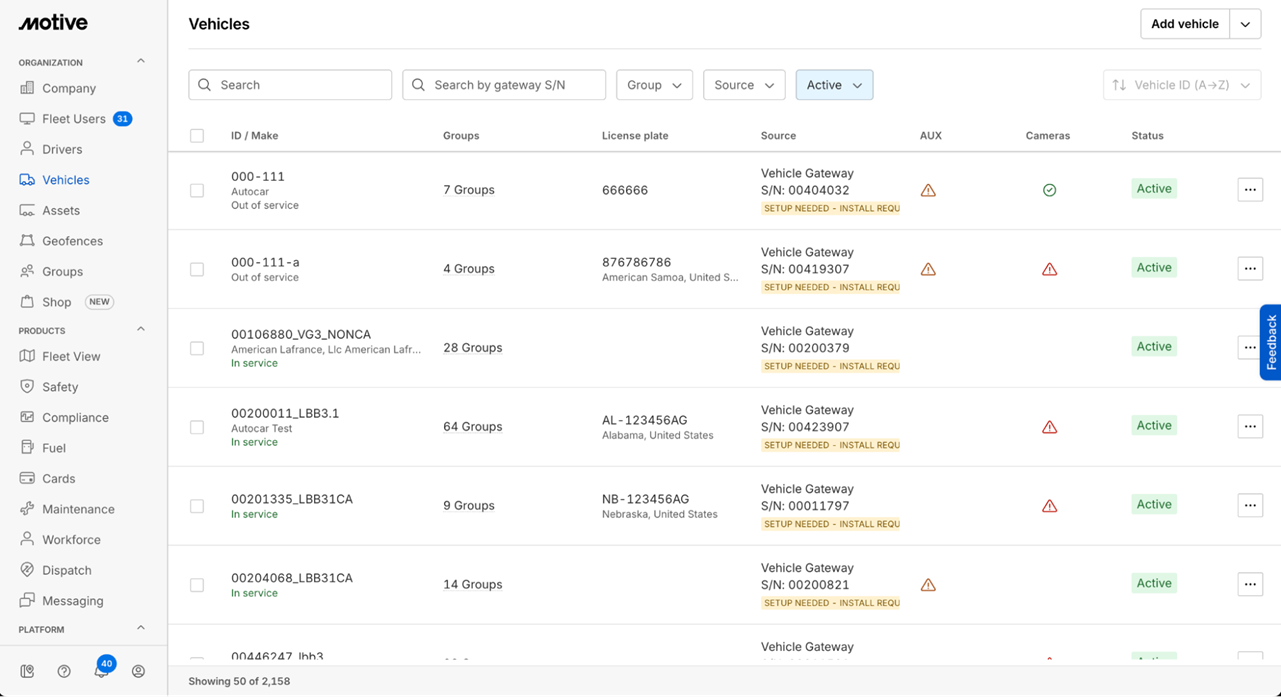
Task: Click the Geofences icon
Action: [x=27, y=241]
